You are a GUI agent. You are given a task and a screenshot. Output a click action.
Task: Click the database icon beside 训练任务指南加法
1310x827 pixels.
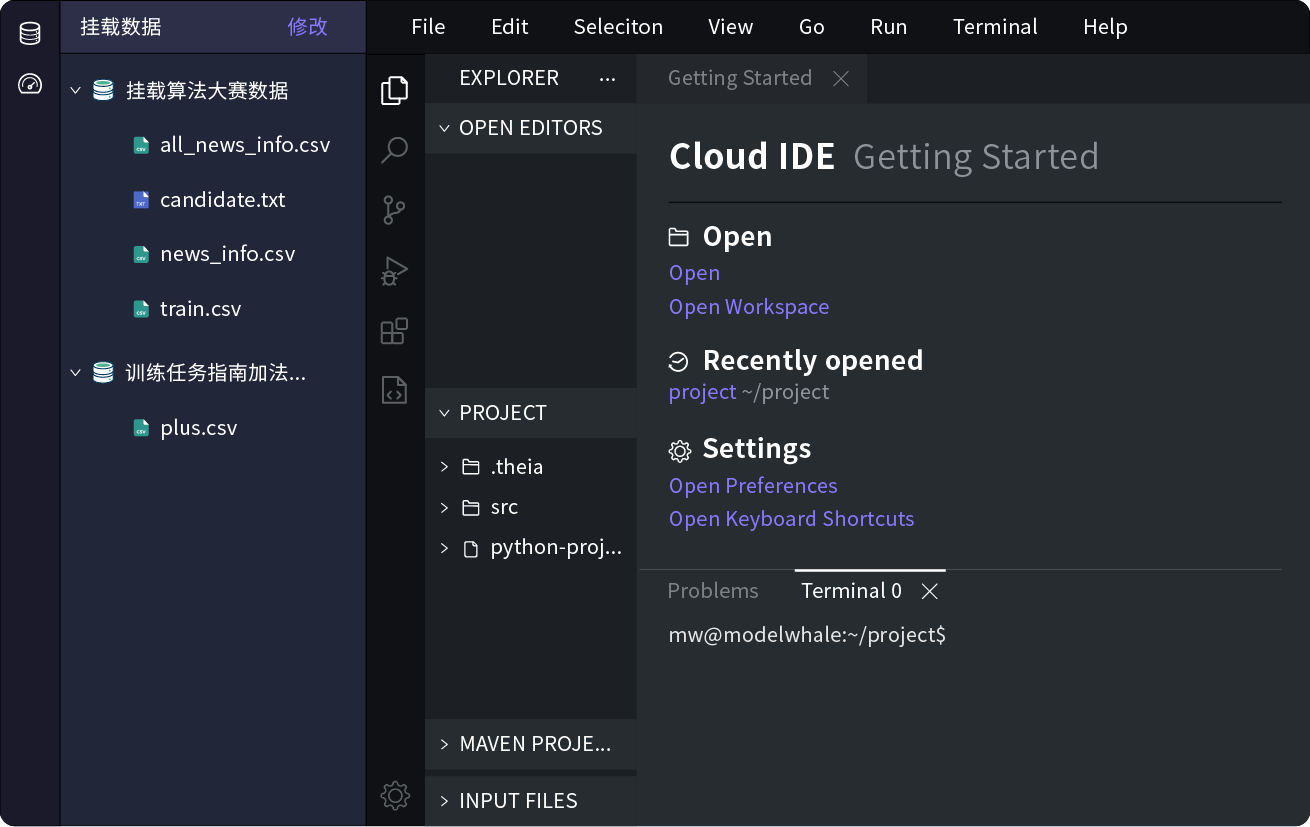103,373
